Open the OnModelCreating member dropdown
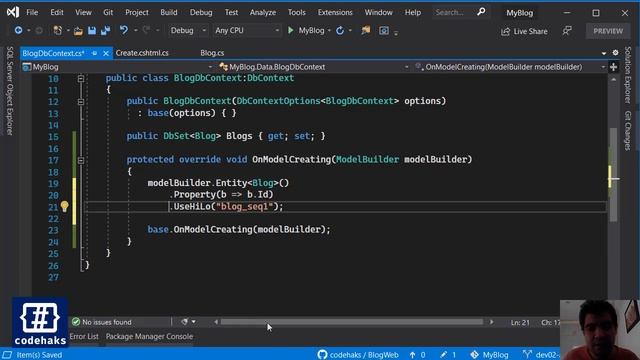The width and height of the screenshot is (640, 360). click(509, 67)
